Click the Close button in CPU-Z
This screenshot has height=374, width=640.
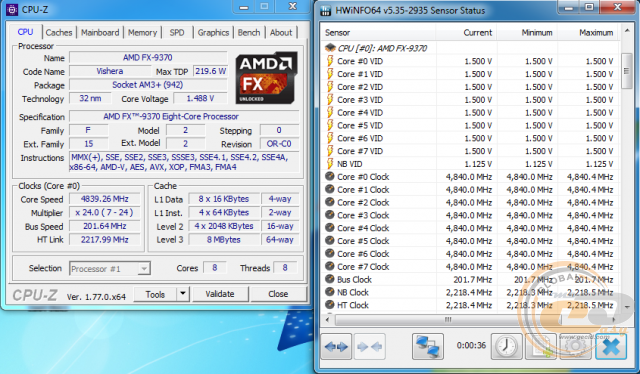pos(278,294)
